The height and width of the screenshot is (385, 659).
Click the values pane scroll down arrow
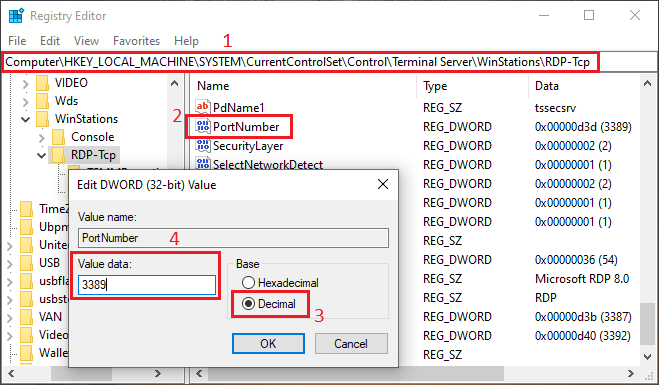click(648, 357)
